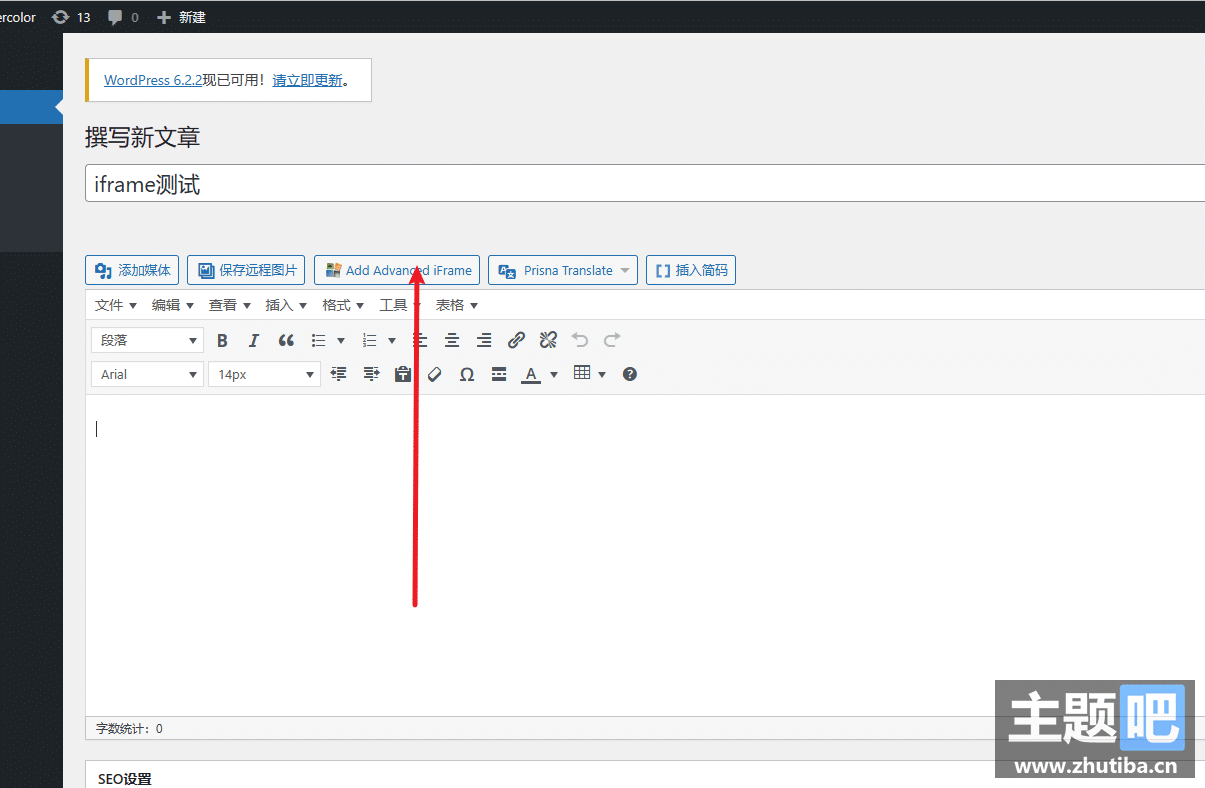This screenshot has height=788, width=1205.
Task: Insert a blockquote
Action: tap(286, 341)
